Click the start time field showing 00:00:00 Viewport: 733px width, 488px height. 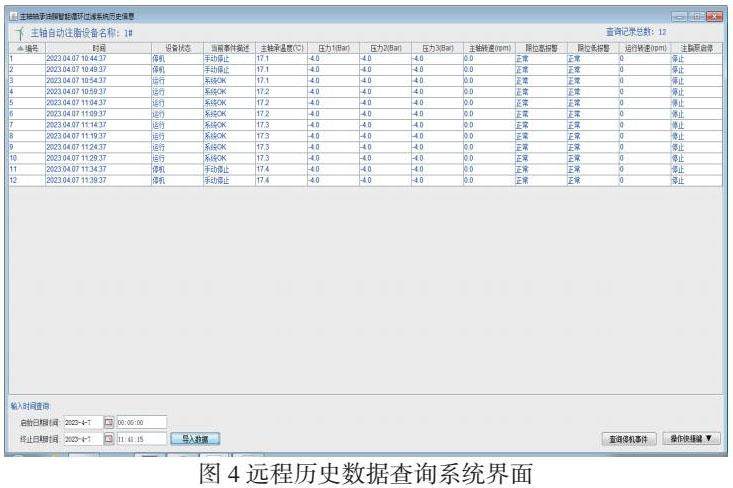(x=141, y=422)
